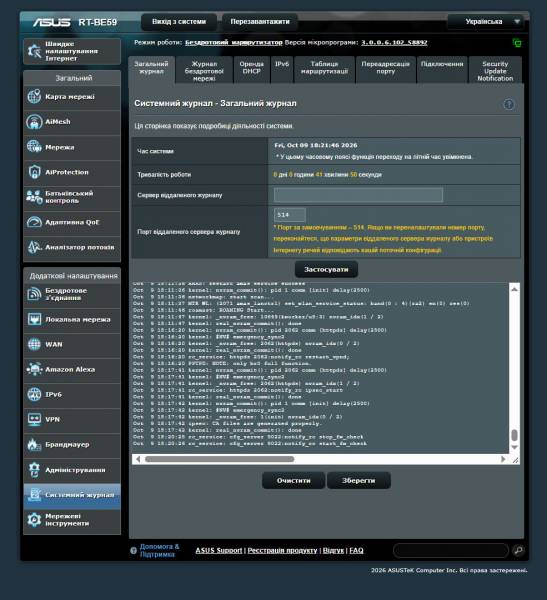Click log horizontal scrollbar right arrow
This screenshot has height=600, width=547.
pos(503,459)
